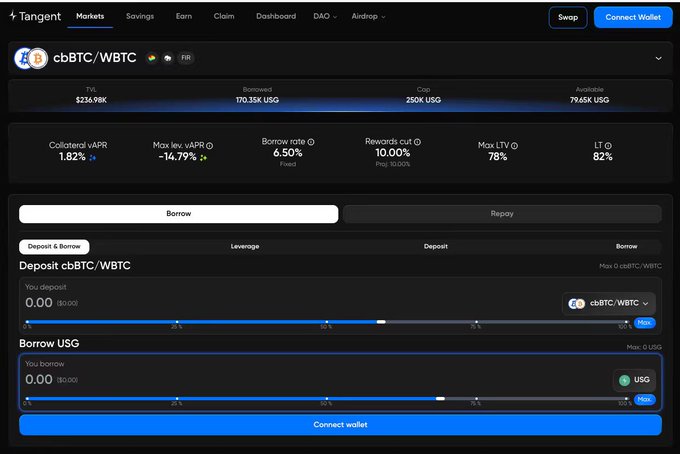Set borrow slider to the 25% mark
Viewport: 680px width, 454px height.
tap(177, 398)
